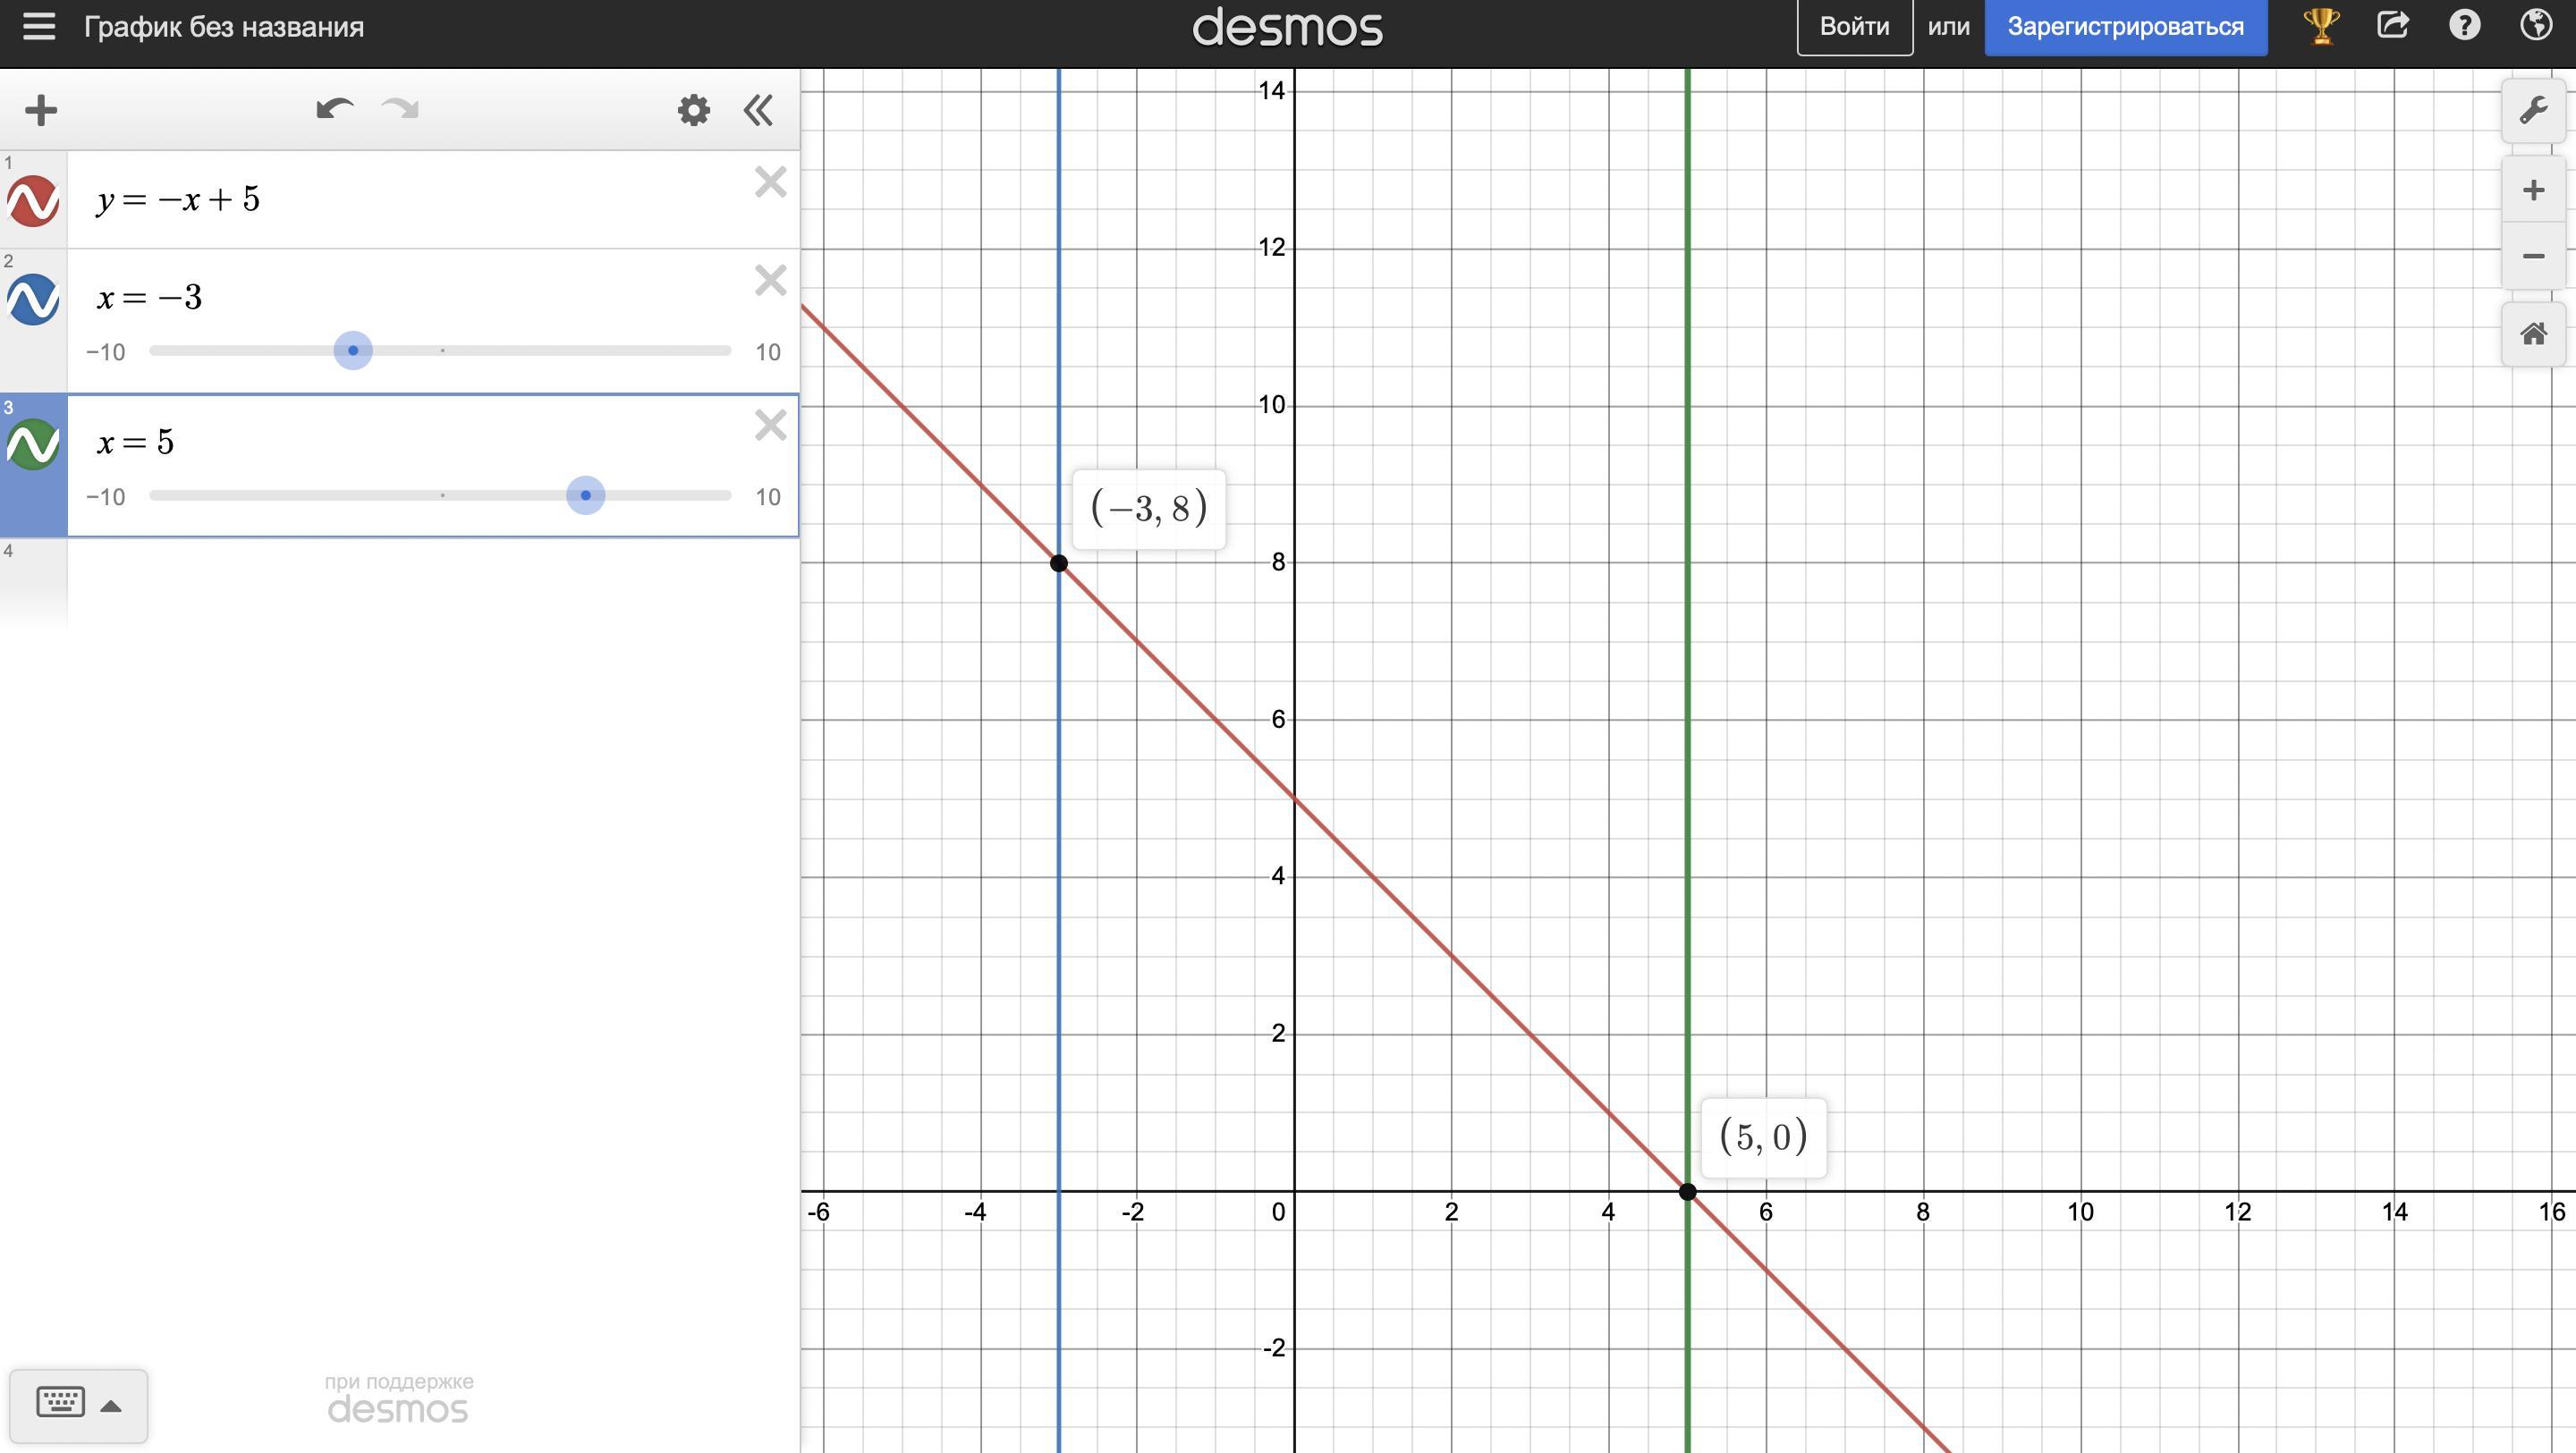The height and width of the screenshot is (1453, 2576).
Task: Click lower limit -10 of x=5 slider
Action: coord(105,497)
